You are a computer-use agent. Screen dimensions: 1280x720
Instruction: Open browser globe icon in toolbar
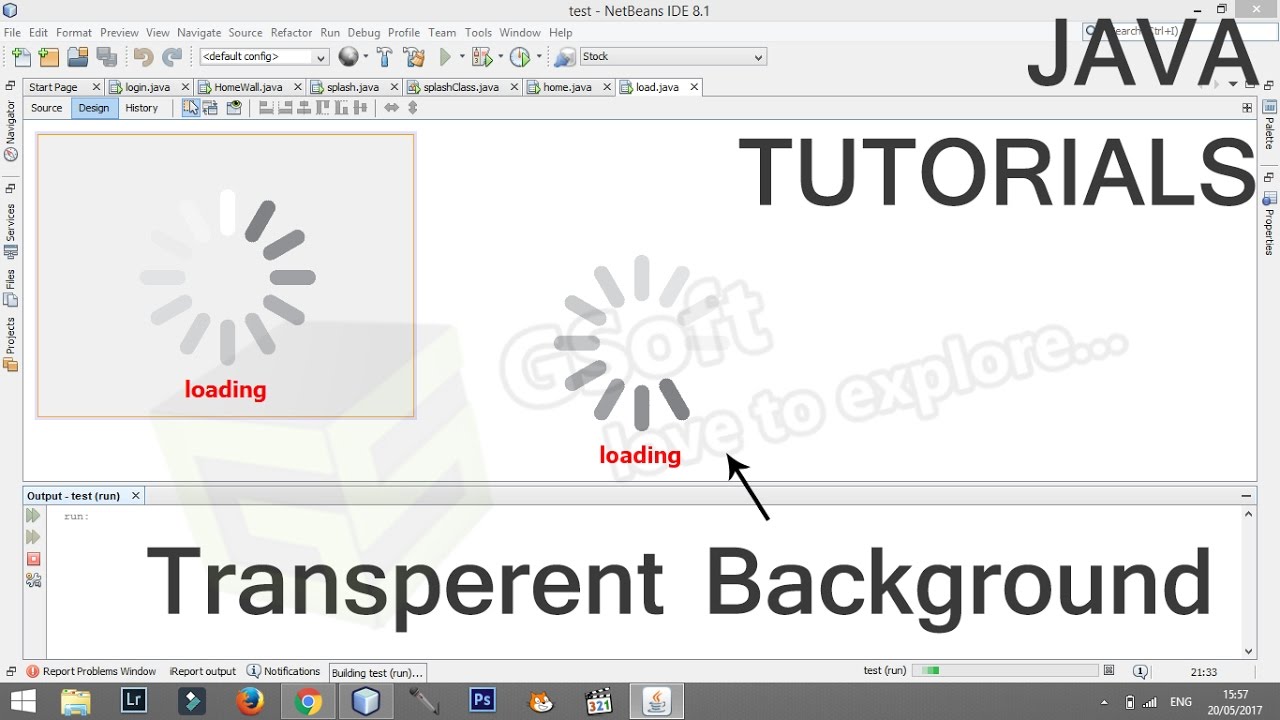(x=348, y=57)
